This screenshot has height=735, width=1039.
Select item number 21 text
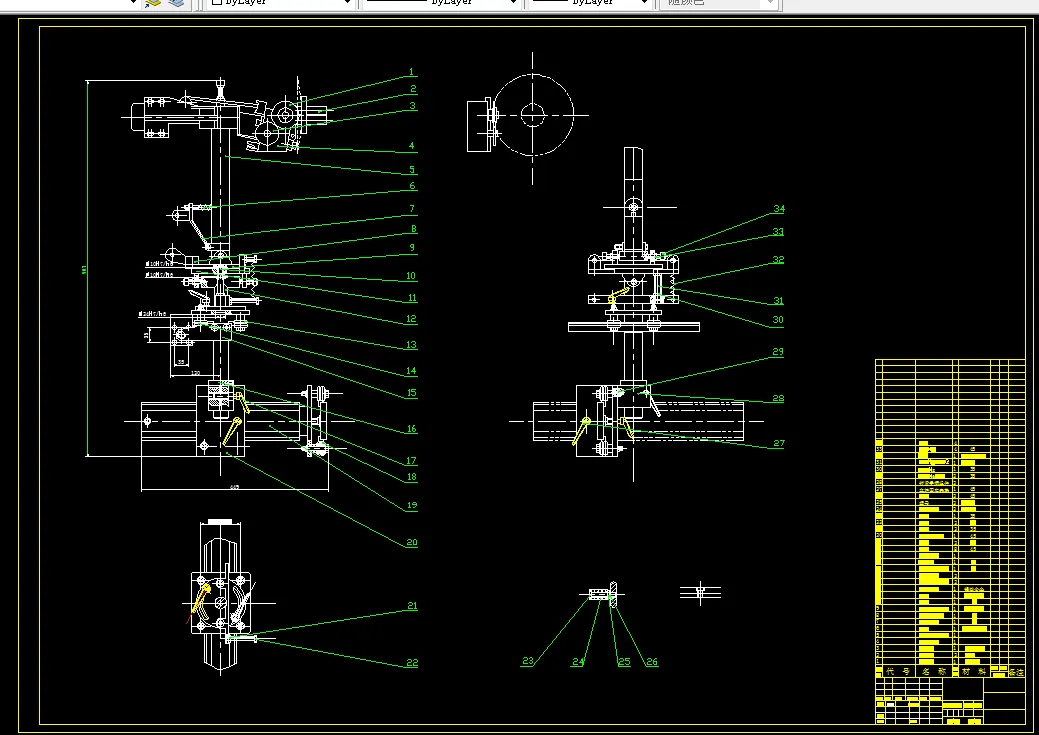pos(412,606)
